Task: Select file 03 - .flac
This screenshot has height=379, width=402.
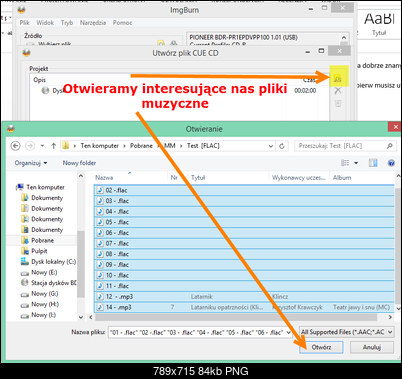Action: coord(244,201)
